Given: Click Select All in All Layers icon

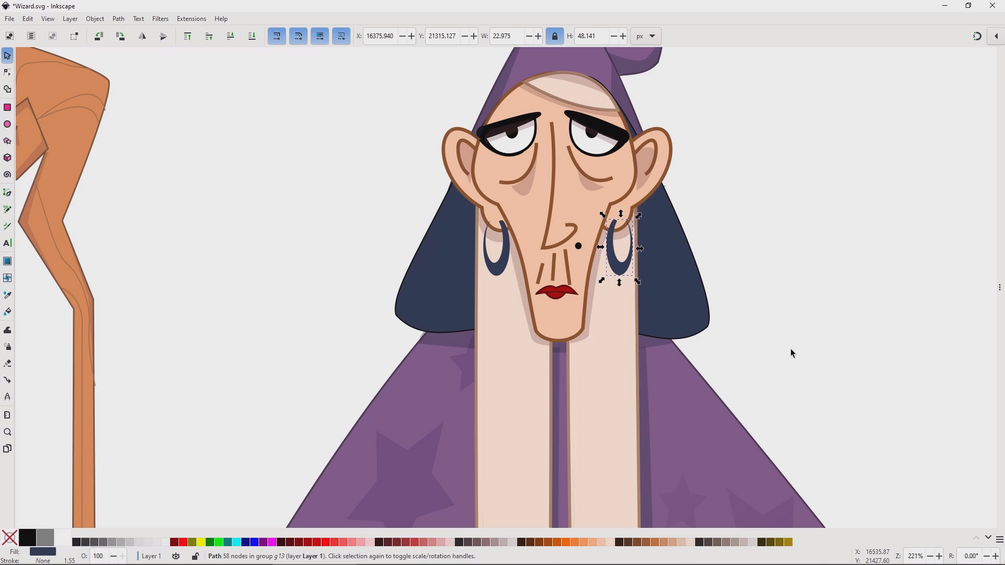Looking at the screenshot, I should [x=31, y=36].
